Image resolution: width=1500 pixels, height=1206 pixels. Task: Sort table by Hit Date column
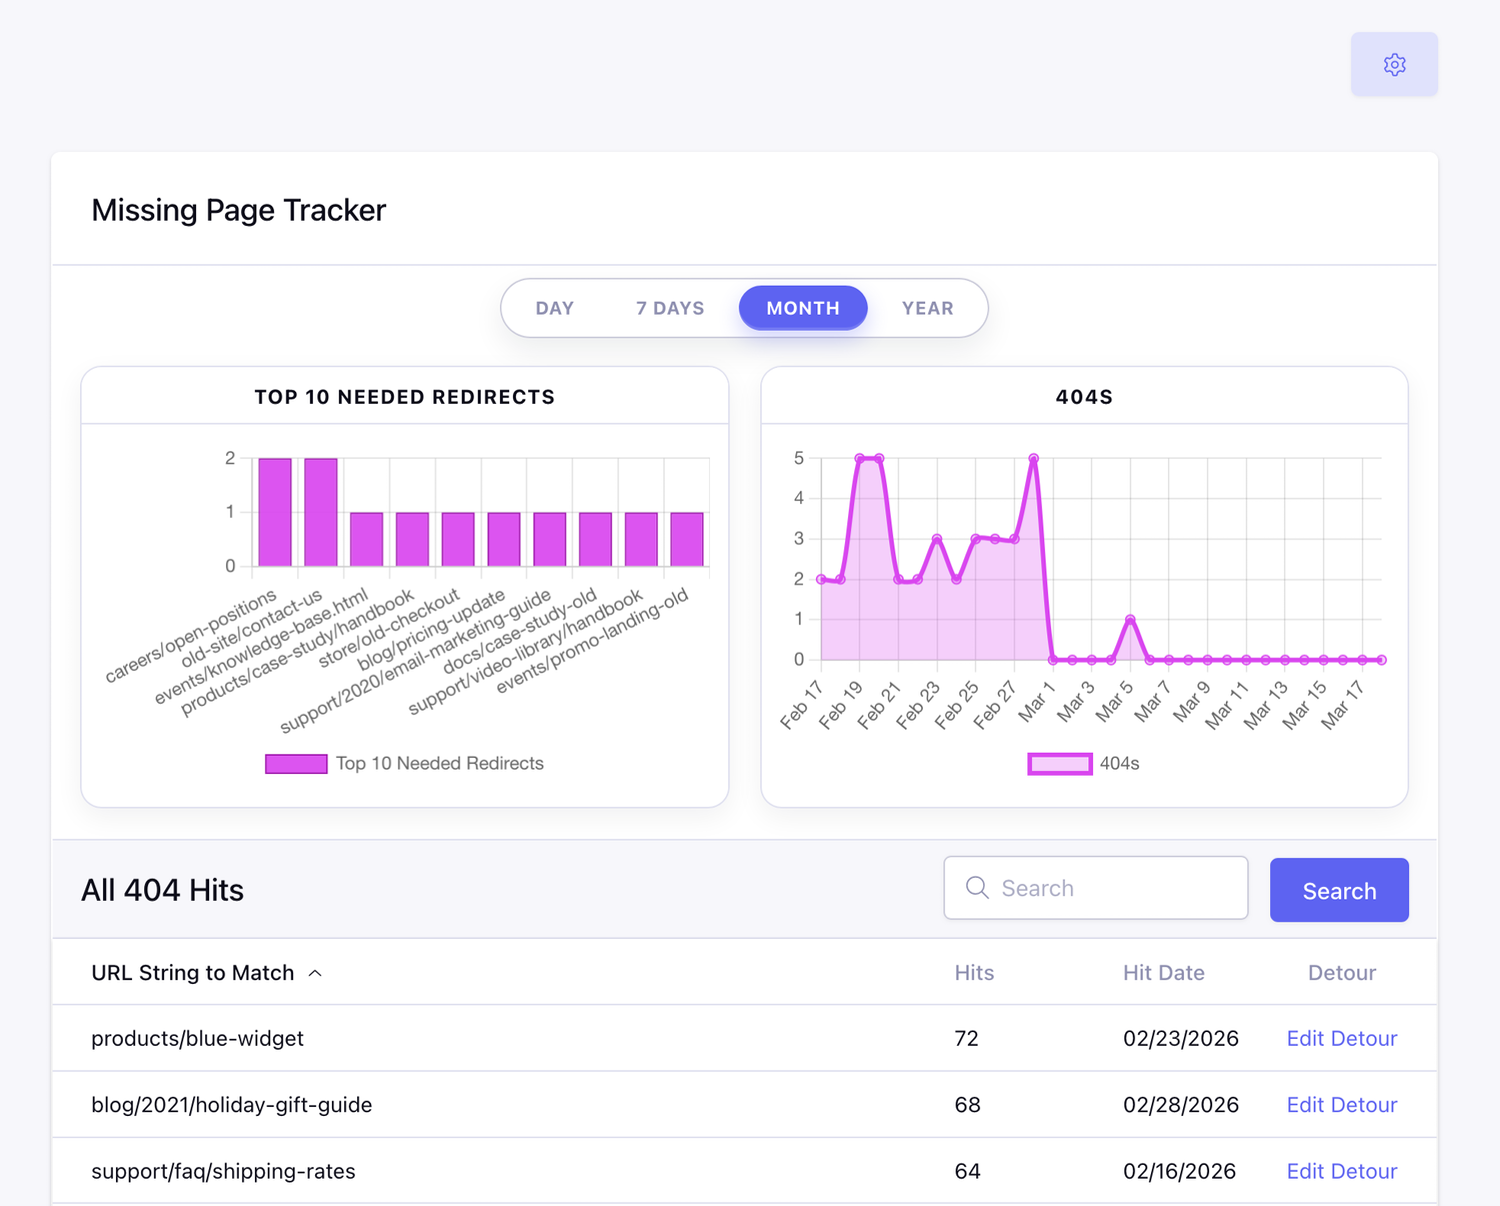(x=1163, y=973)
